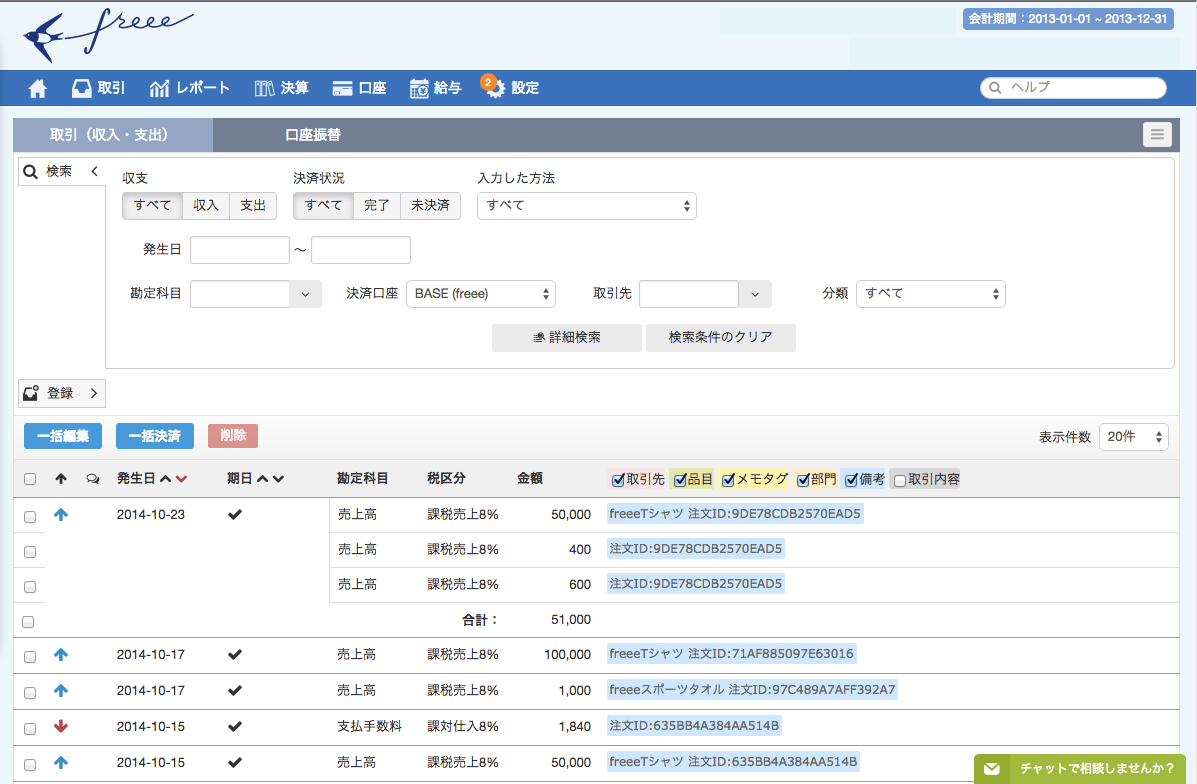Click the red expense arrow on 2014-10-15 row
The height and width of the screenshot is (784, 1197).
click(61, 727)
